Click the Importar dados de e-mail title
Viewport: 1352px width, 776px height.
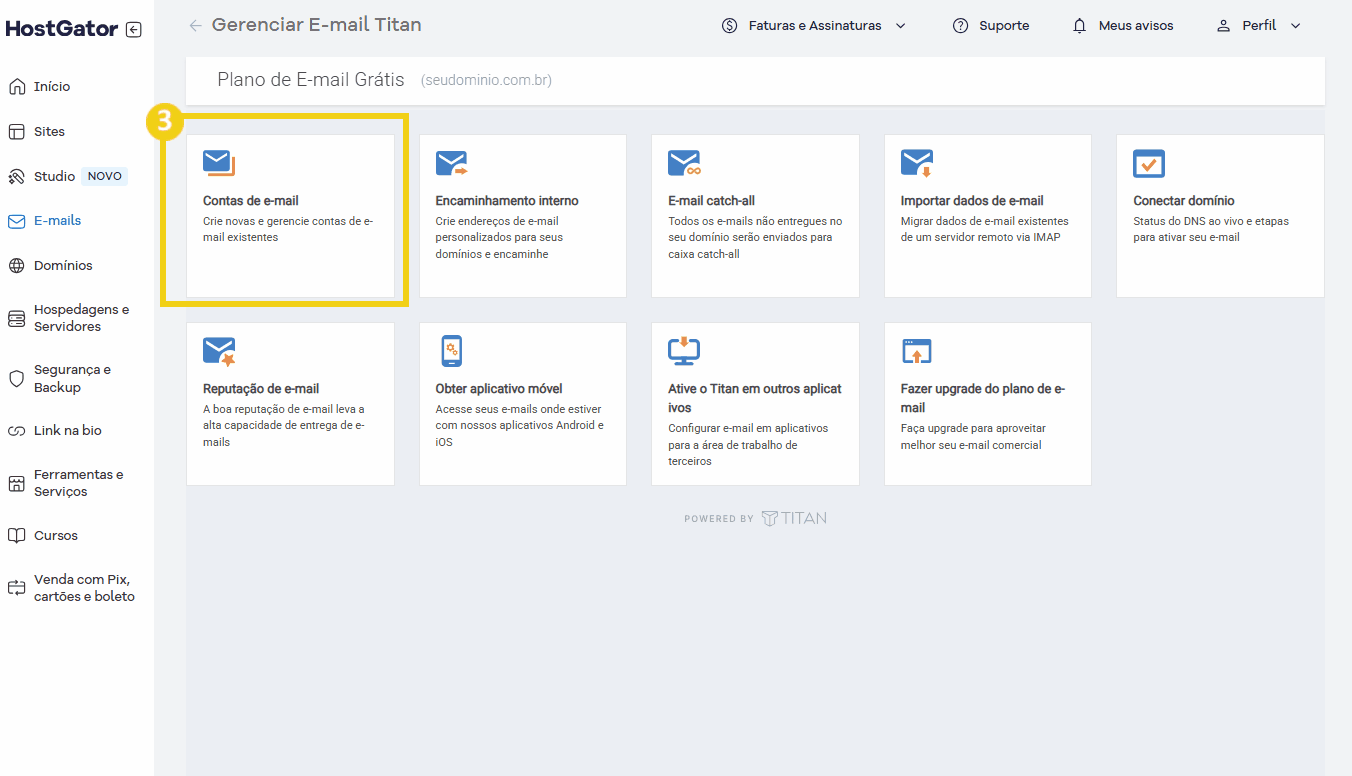pos(972,201)
